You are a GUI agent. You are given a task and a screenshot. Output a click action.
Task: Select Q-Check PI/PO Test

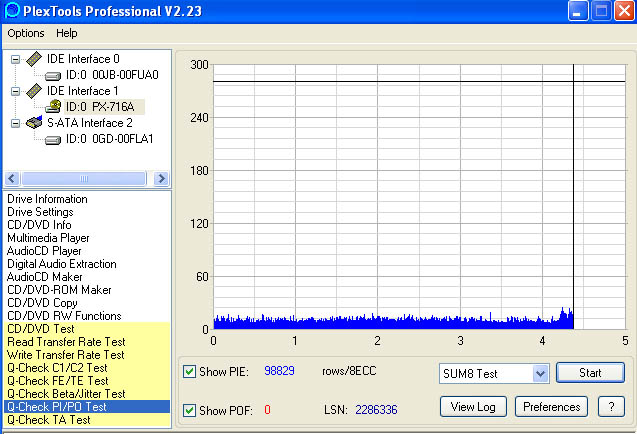coord(87,407)
